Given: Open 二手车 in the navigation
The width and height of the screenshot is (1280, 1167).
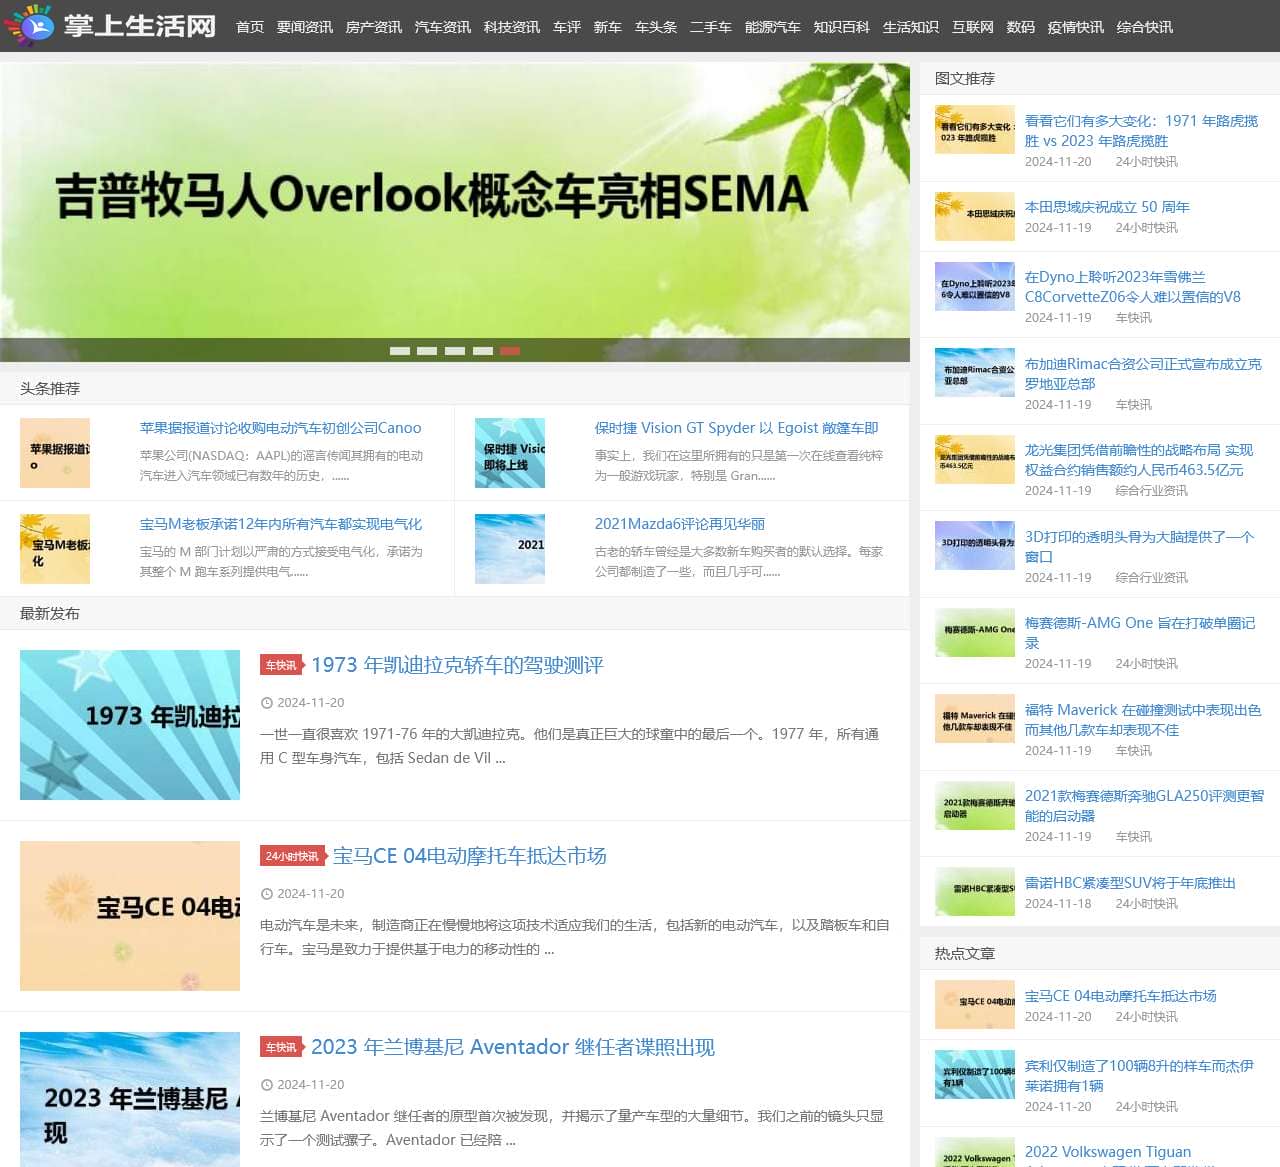Looking at the screenshot, I should (x=711, y=27).
